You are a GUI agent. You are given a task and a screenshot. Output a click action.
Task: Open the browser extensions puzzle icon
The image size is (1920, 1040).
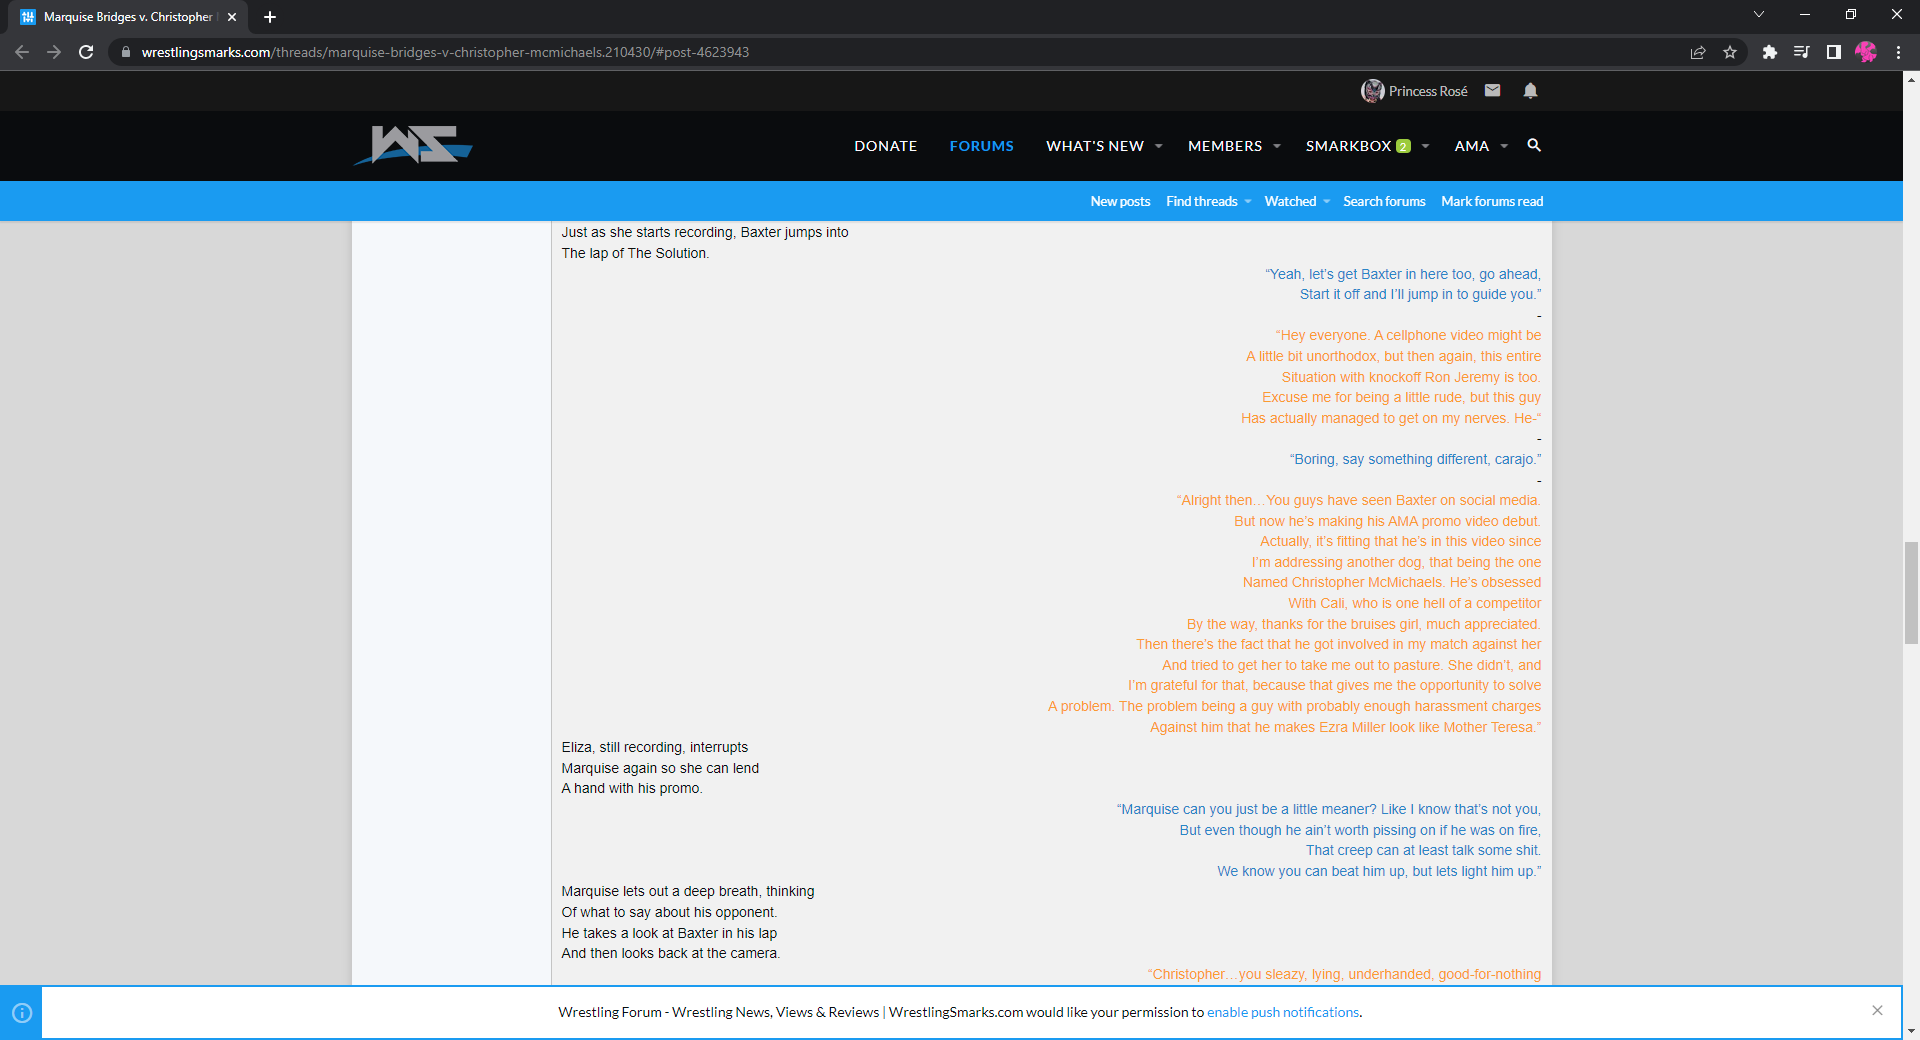[x=1769, y=52]
